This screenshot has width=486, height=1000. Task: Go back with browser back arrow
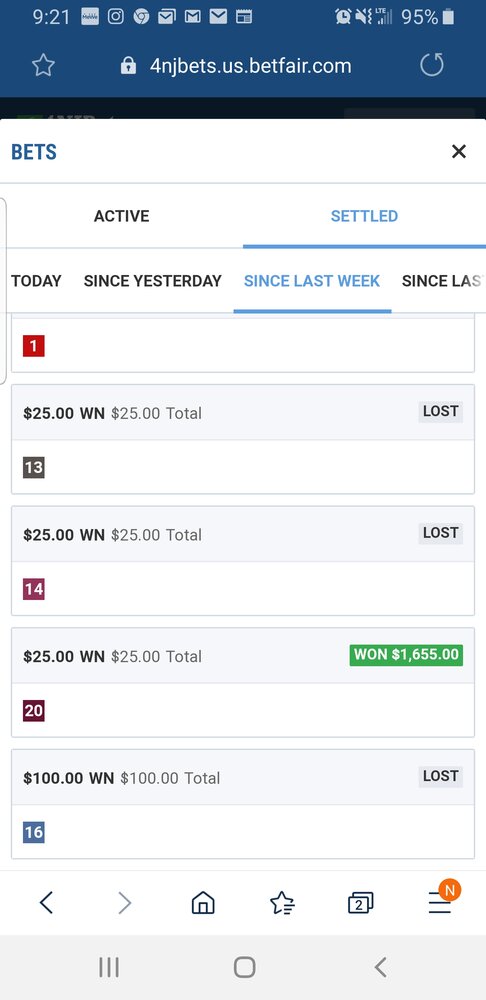click(x=46, y=902)
